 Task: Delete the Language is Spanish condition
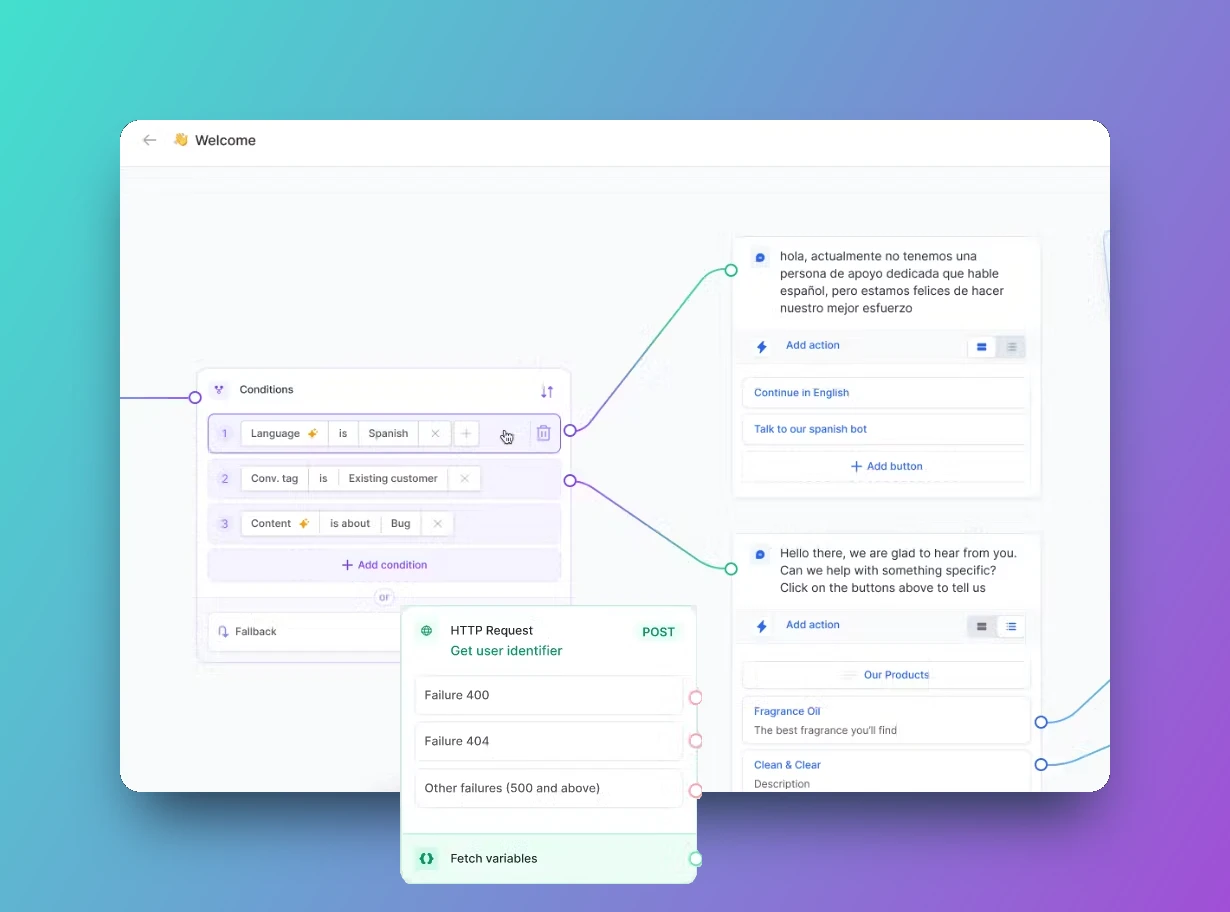pyautogui.click(x=543, y=434)
